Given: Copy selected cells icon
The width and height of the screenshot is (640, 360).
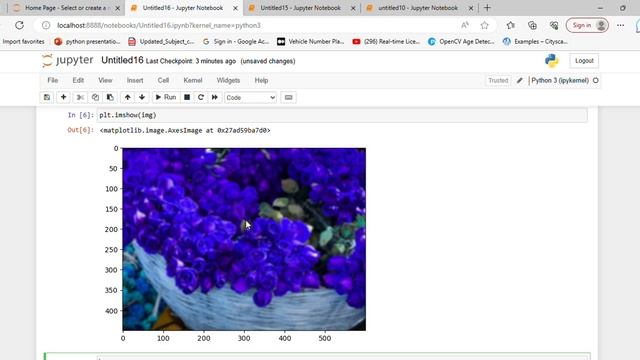Looking at the screenshot, I should pyautogui.click(x=95, y=98).
